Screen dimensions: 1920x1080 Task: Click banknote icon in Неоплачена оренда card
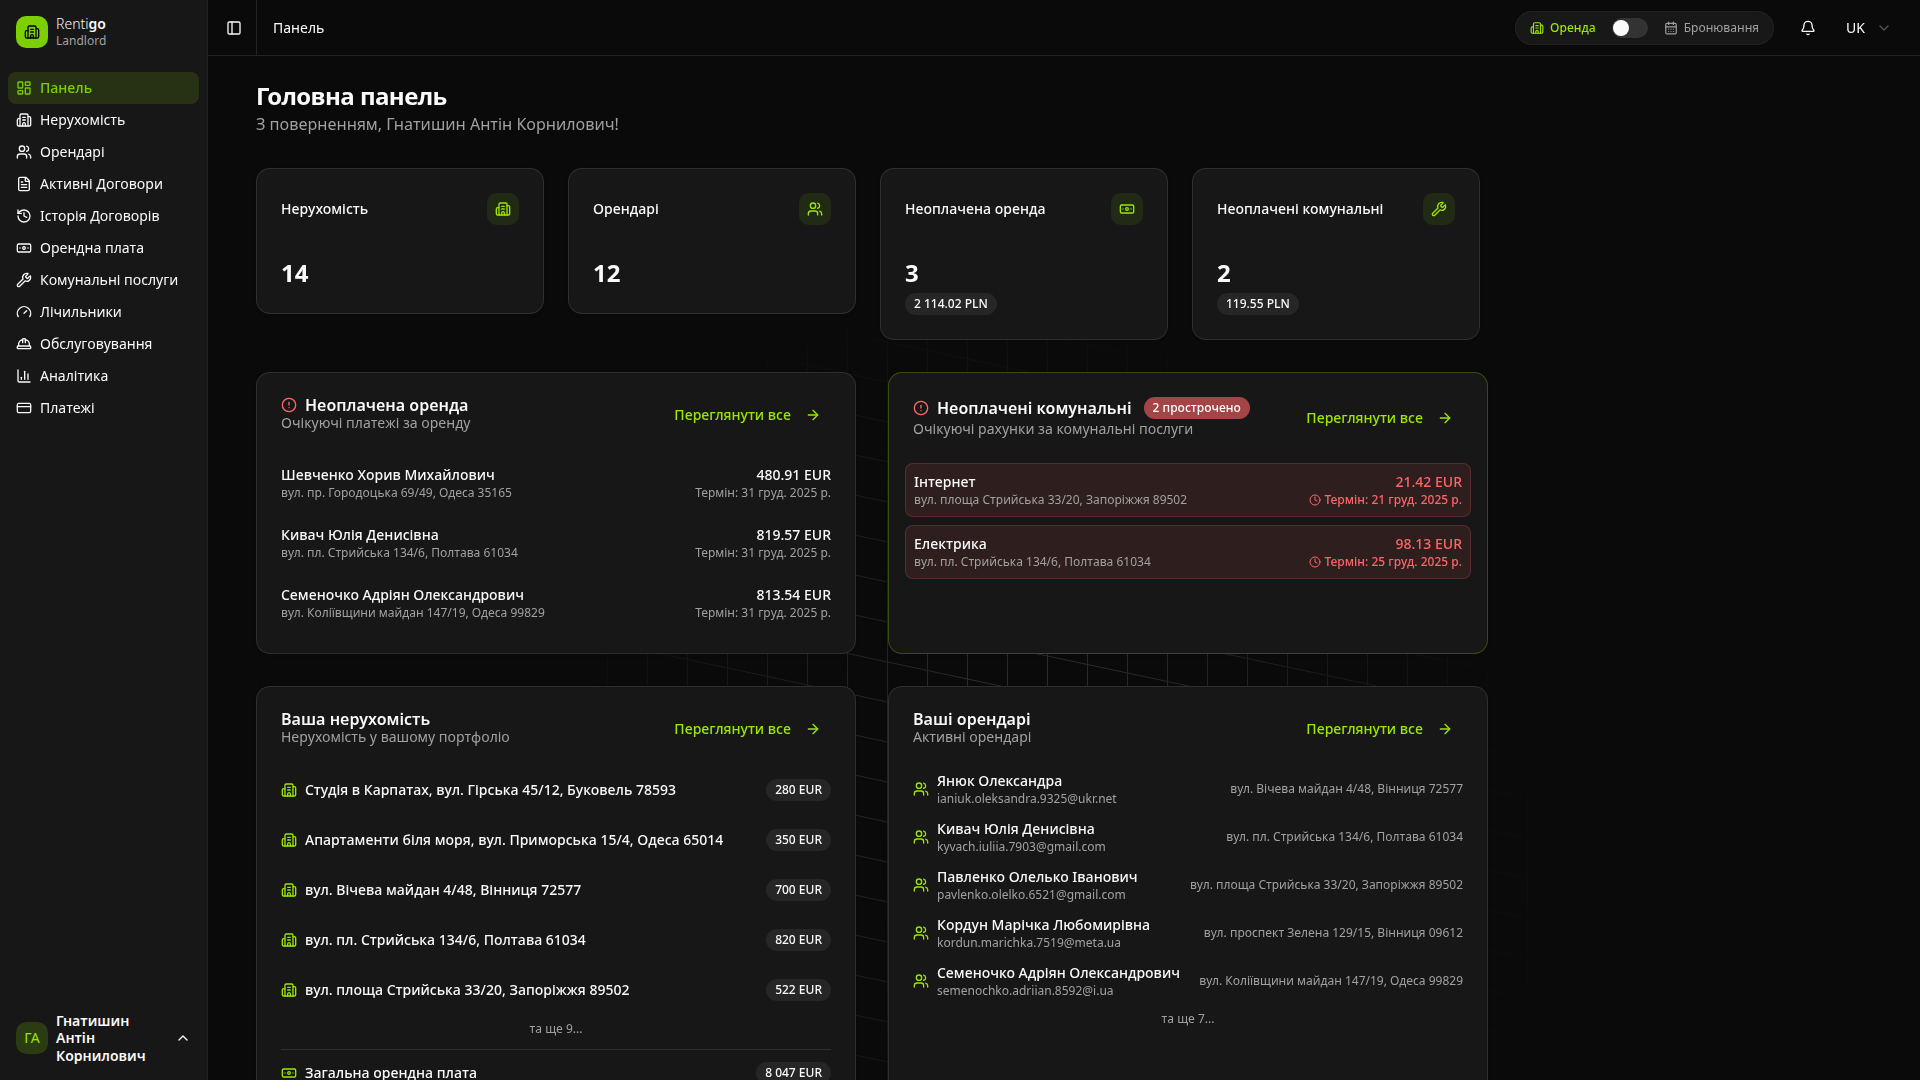(x=1127, y=209)
